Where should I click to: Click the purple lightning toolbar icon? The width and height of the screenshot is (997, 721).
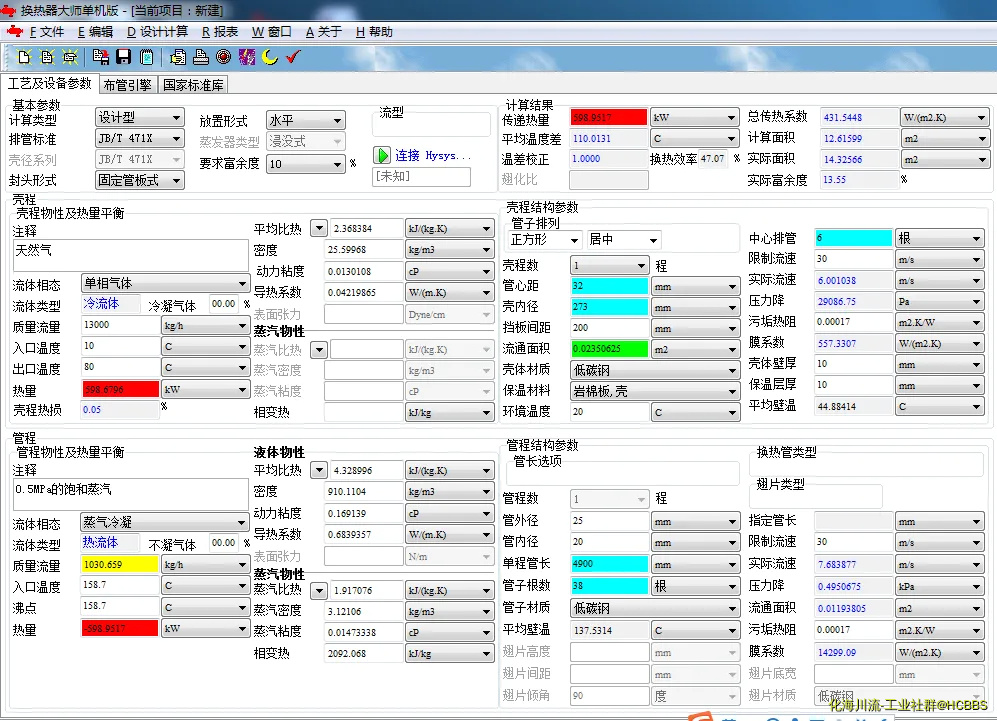[x=247, y=57]
